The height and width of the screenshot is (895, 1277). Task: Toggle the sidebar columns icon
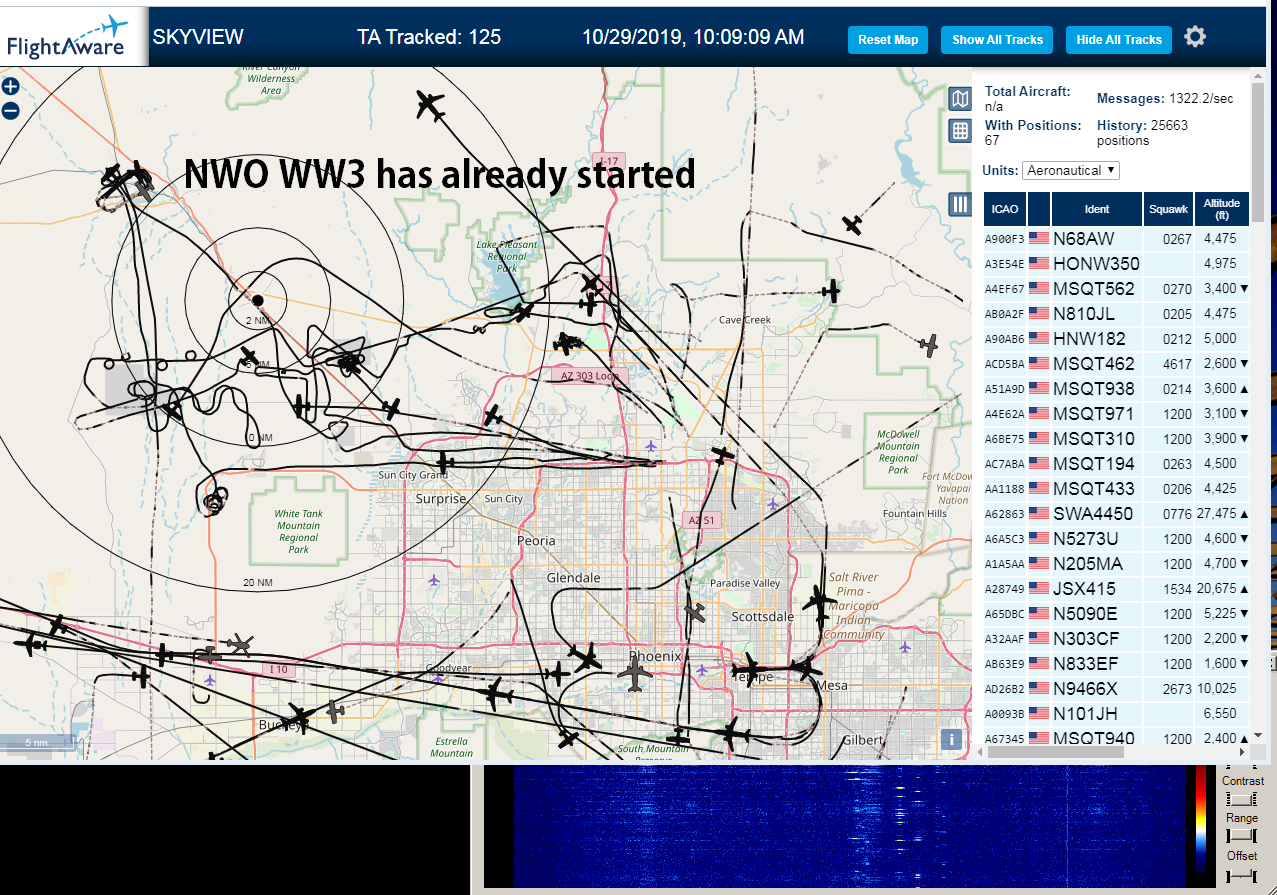(960, 204)
